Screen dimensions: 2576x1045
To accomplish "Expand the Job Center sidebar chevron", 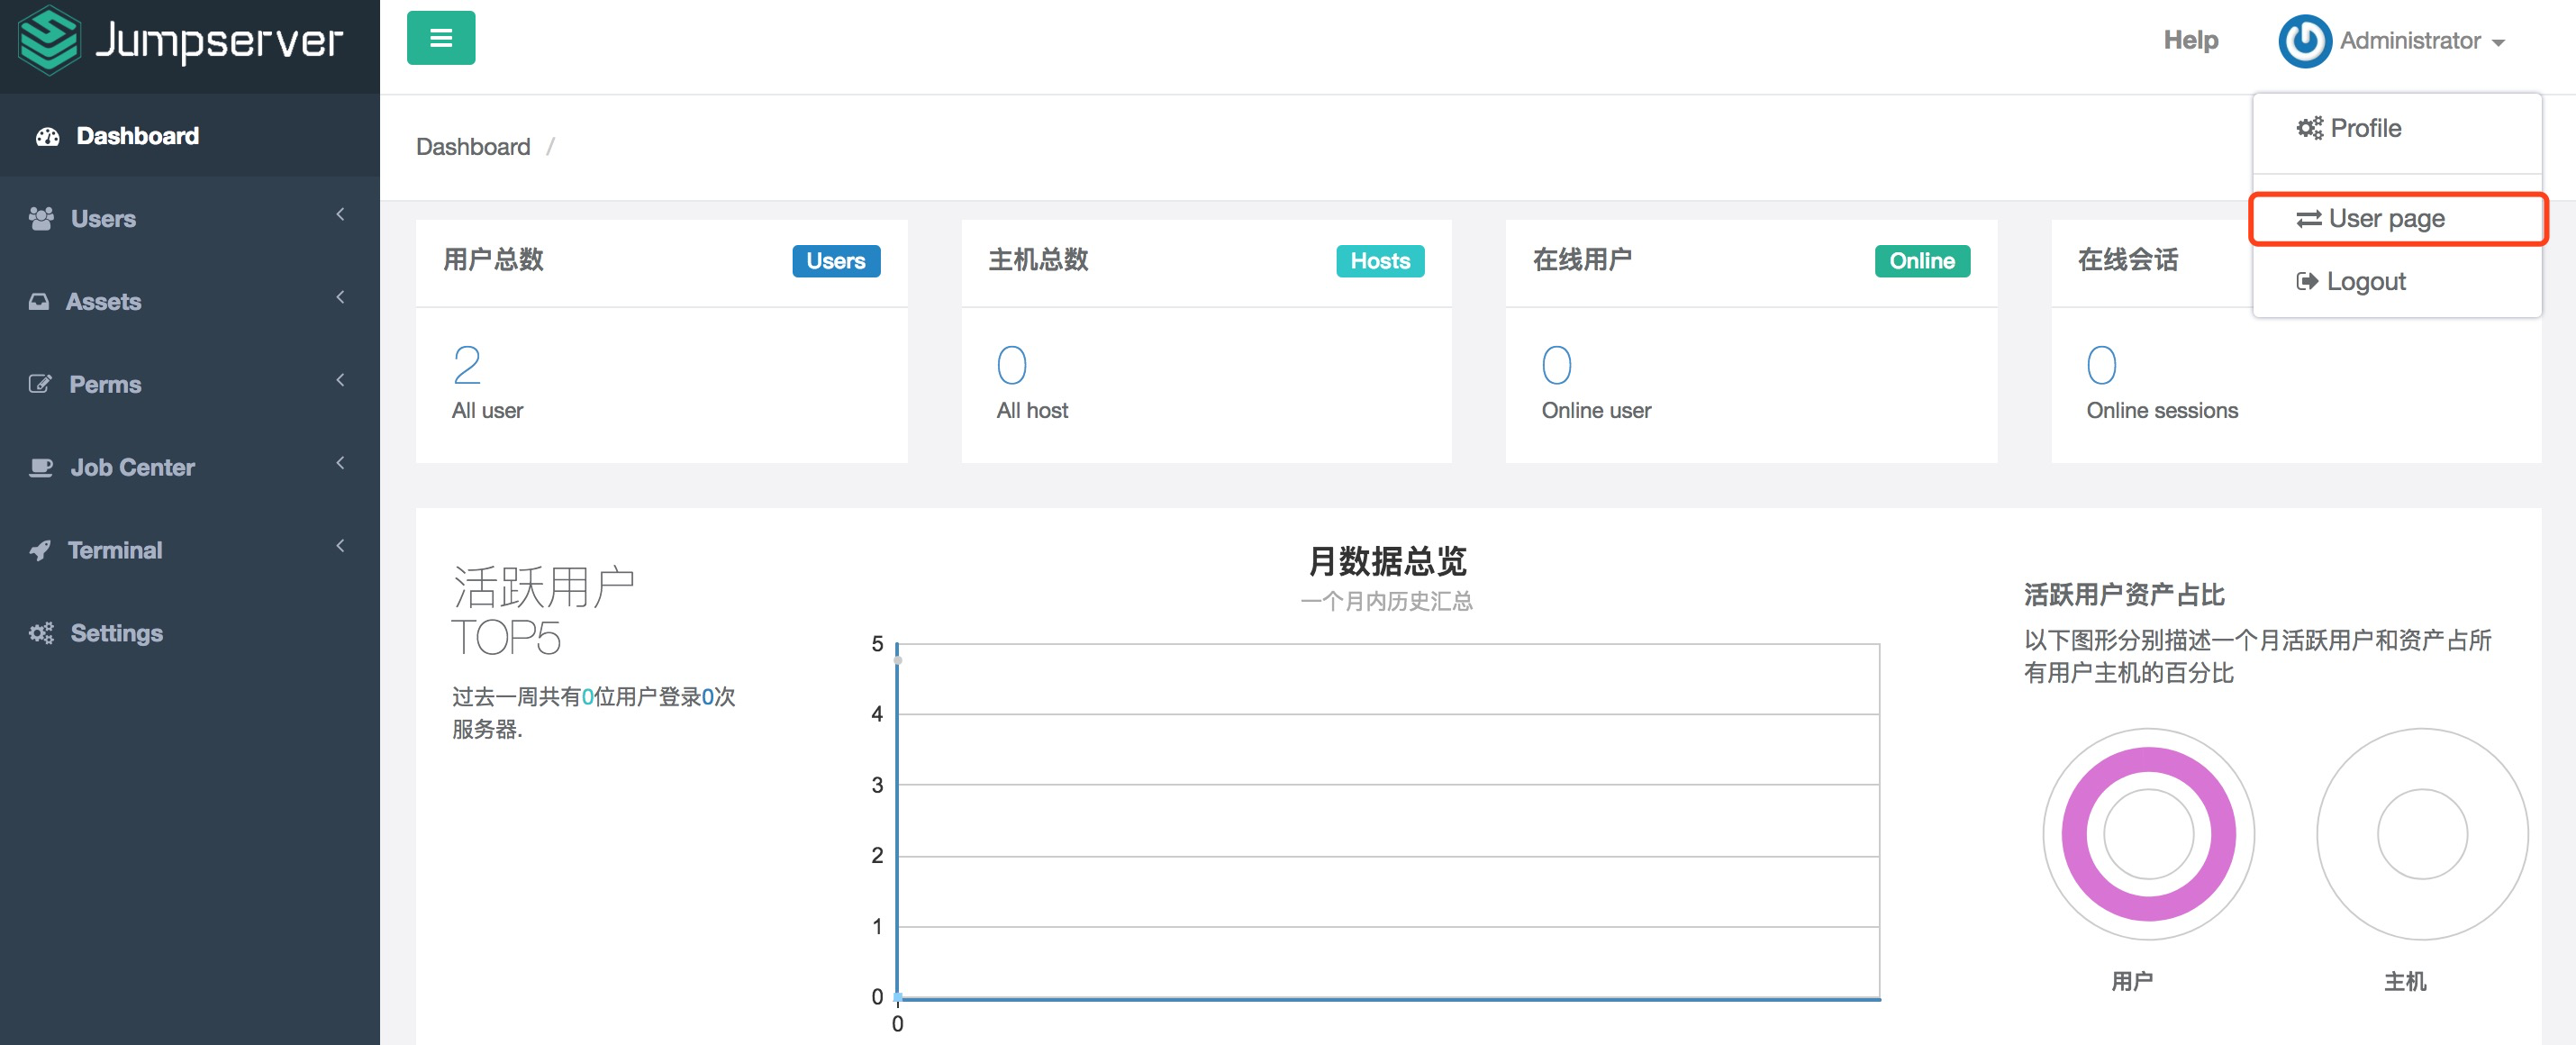I will point(340,463).
